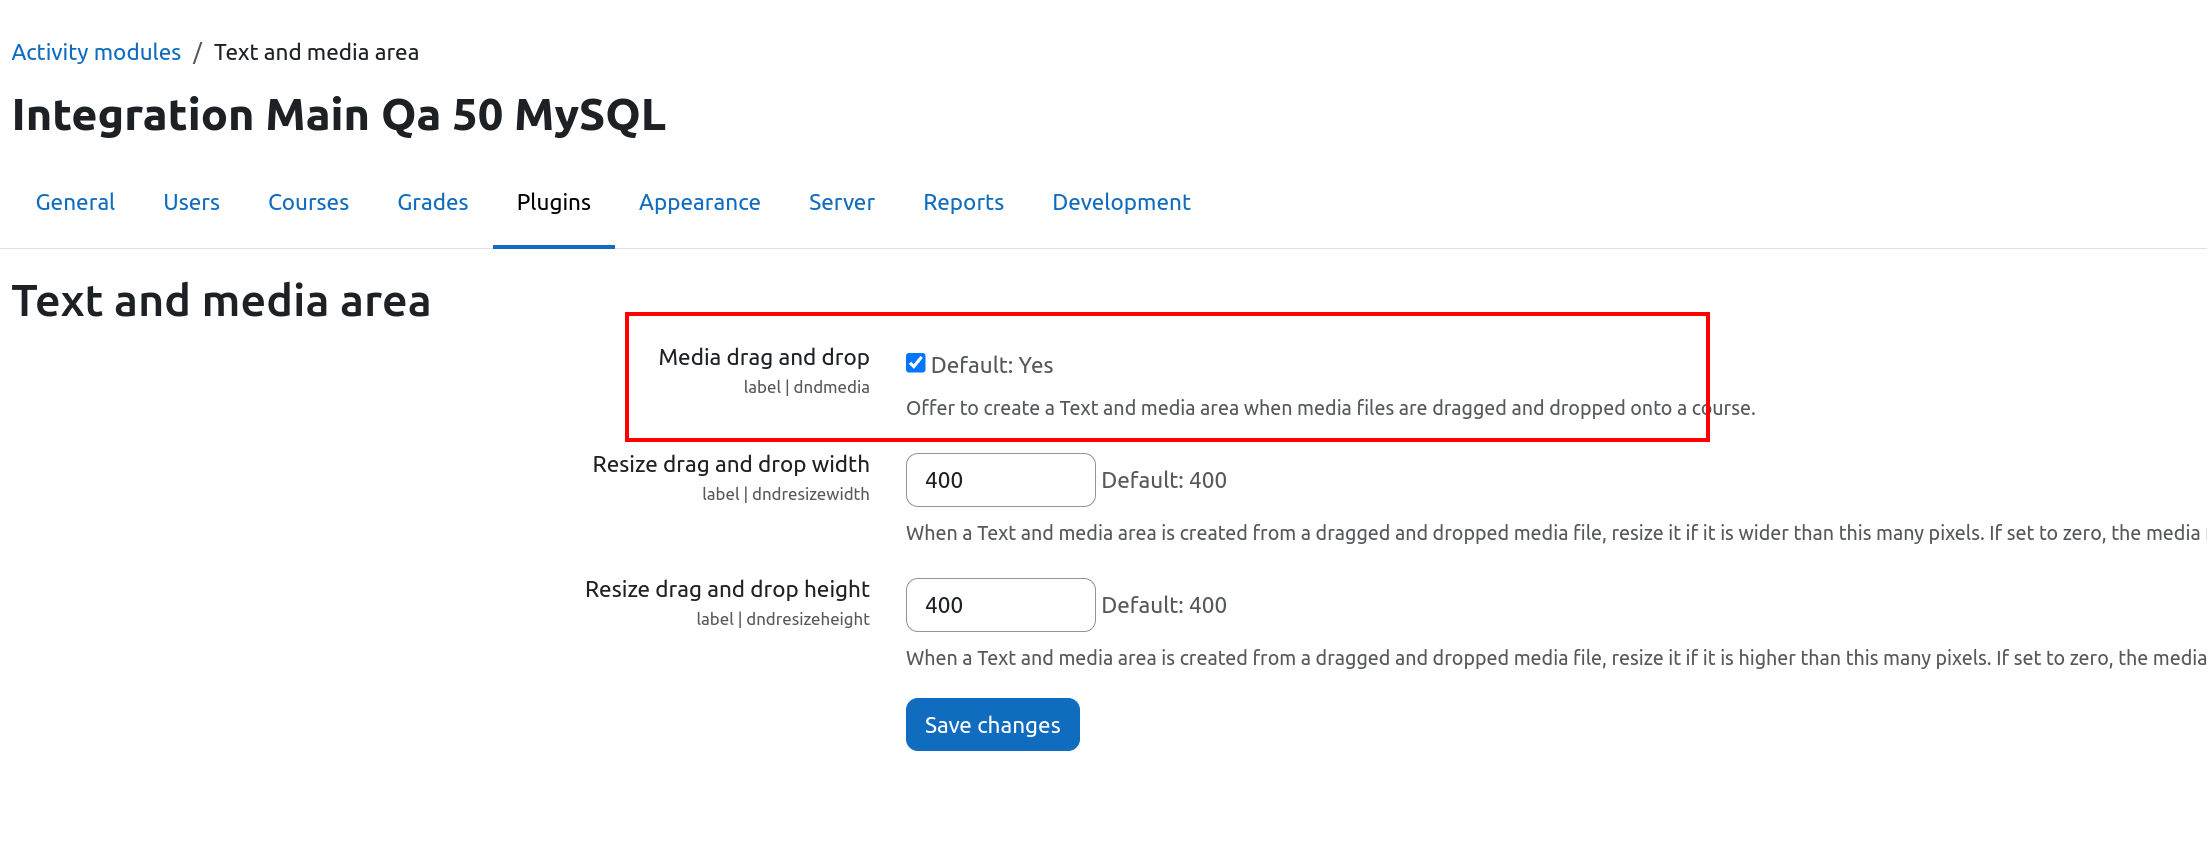Click the 'Media drag and drop' setting label

pos(763,357)
